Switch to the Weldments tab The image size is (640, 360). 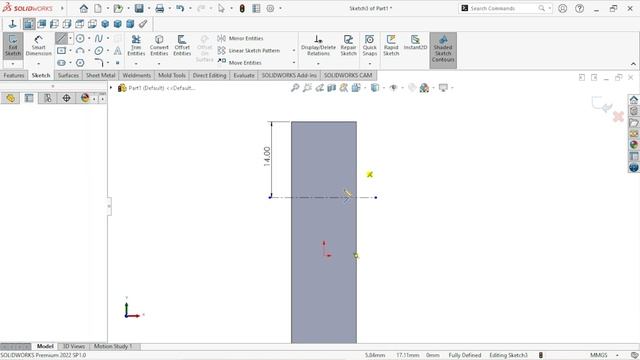coord(137,76)
